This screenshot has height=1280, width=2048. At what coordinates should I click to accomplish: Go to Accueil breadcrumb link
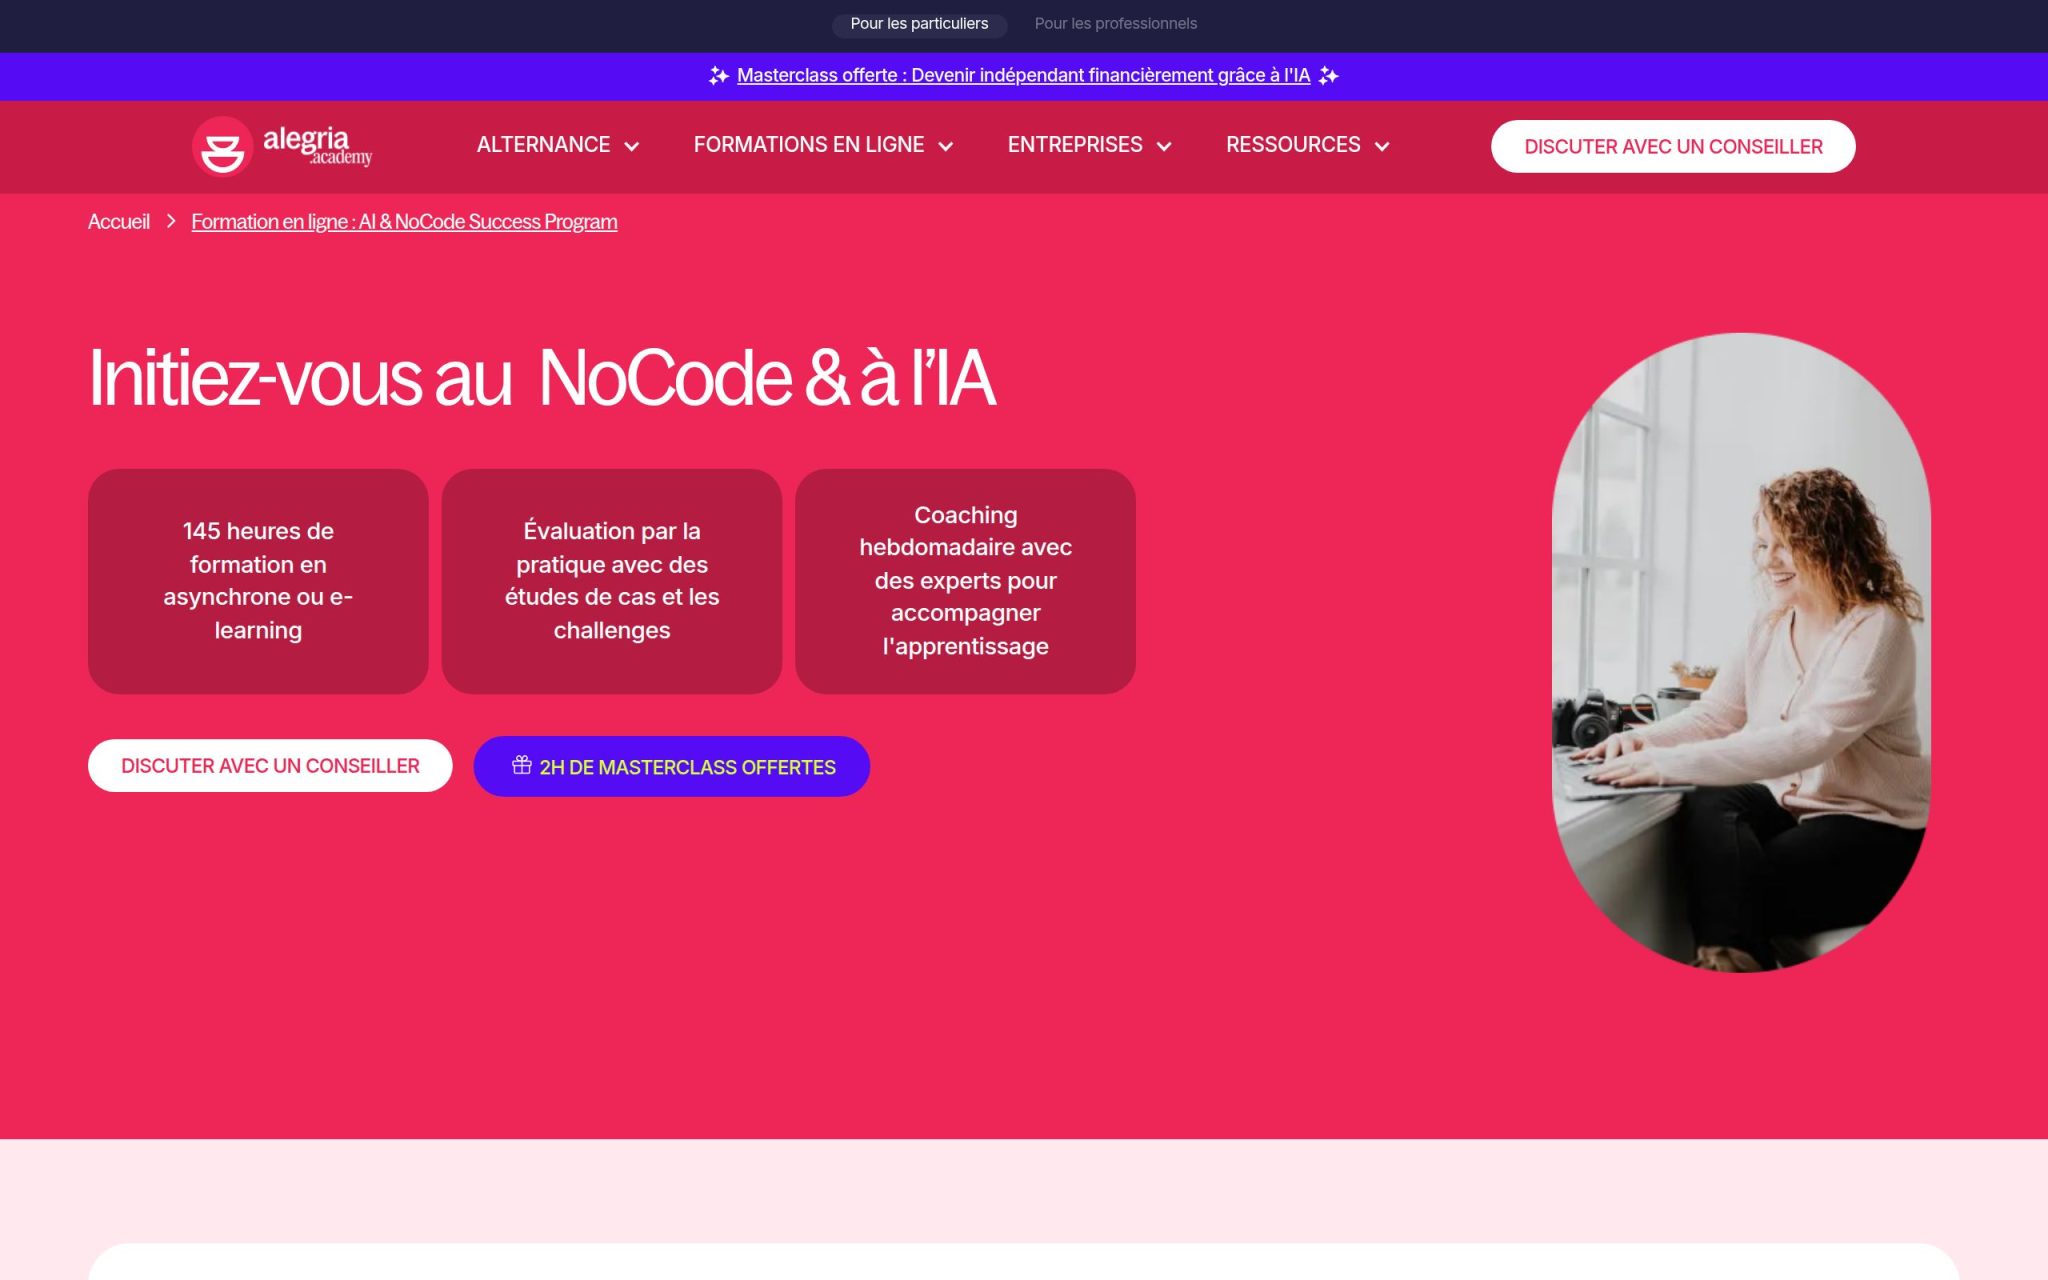point(119,222)
